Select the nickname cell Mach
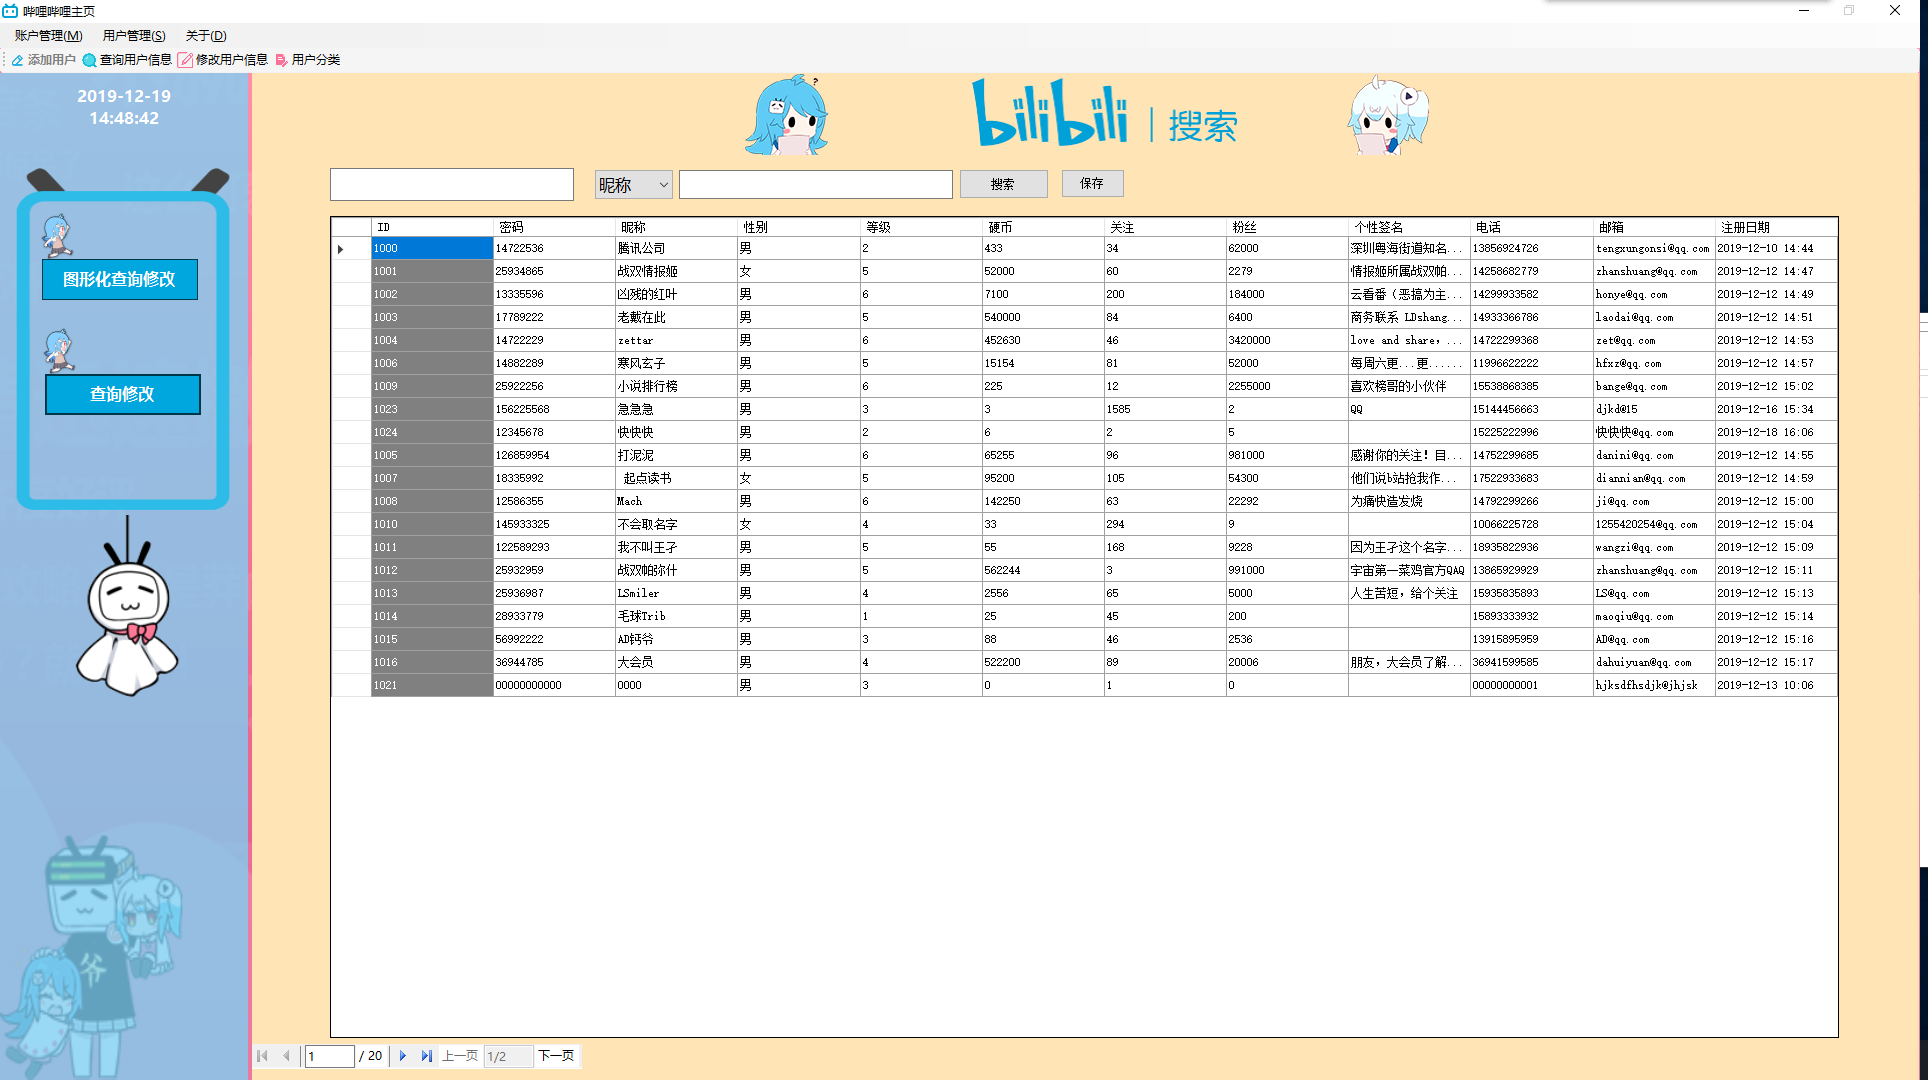1928x1088 pixels. pos(676,501)
